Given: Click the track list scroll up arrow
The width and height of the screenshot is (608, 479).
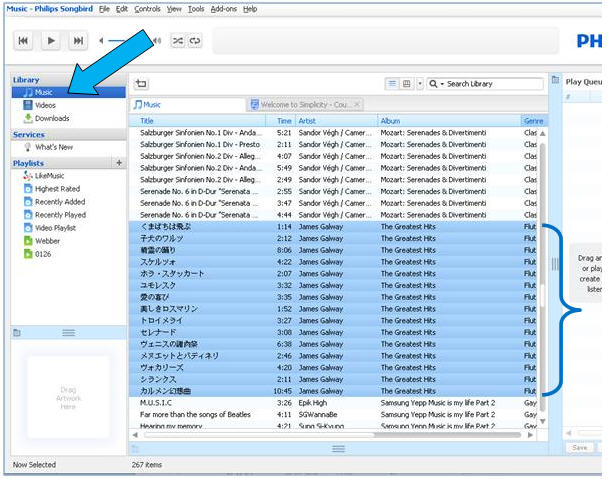Looking at the screenshot, I should coord(543,133).
